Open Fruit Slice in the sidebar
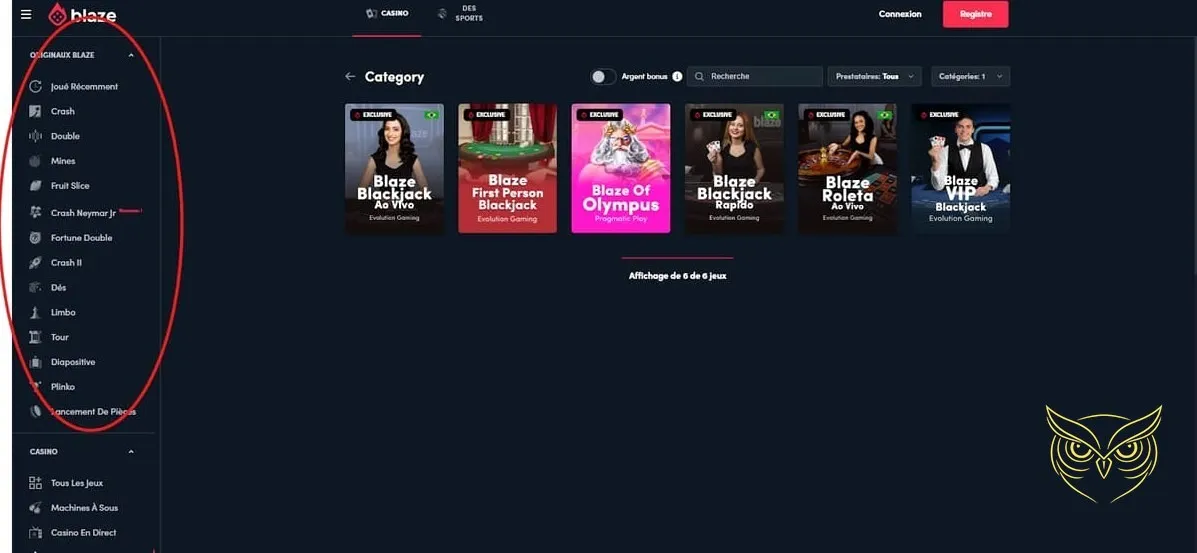The image size is (1197, 553). click(70, 186)
